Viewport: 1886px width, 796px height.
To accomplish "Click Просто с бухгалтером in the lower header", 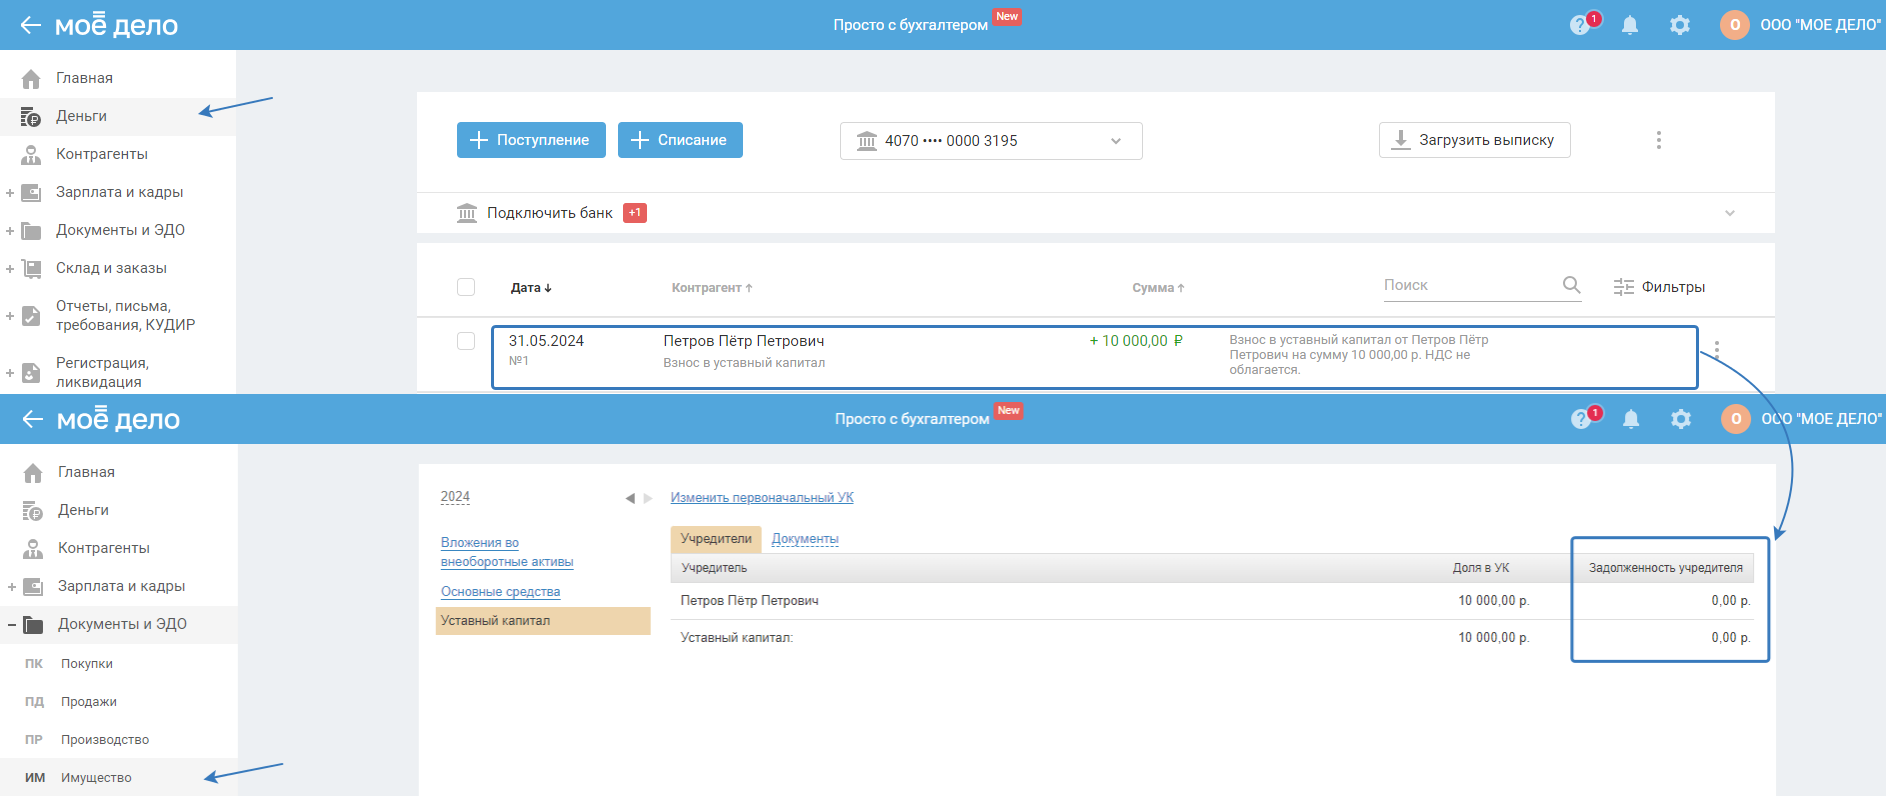I will tap(912, 419).
